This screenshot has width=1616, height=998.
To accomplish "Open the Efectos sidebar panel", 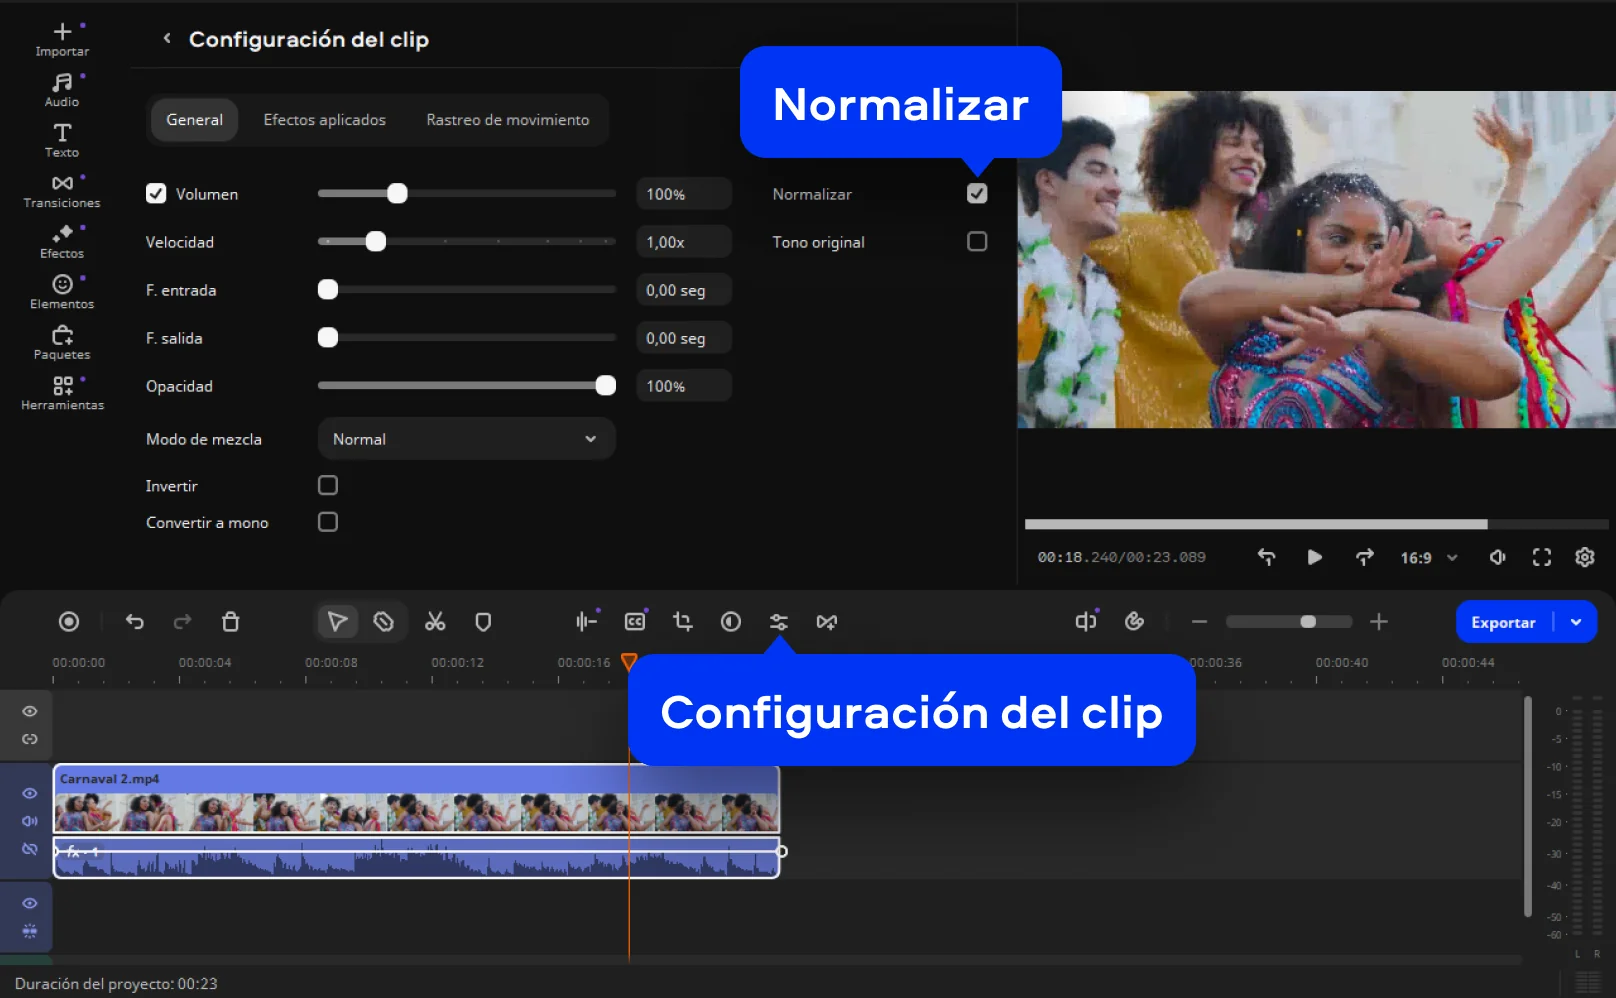I will click(x=62, y=241).
